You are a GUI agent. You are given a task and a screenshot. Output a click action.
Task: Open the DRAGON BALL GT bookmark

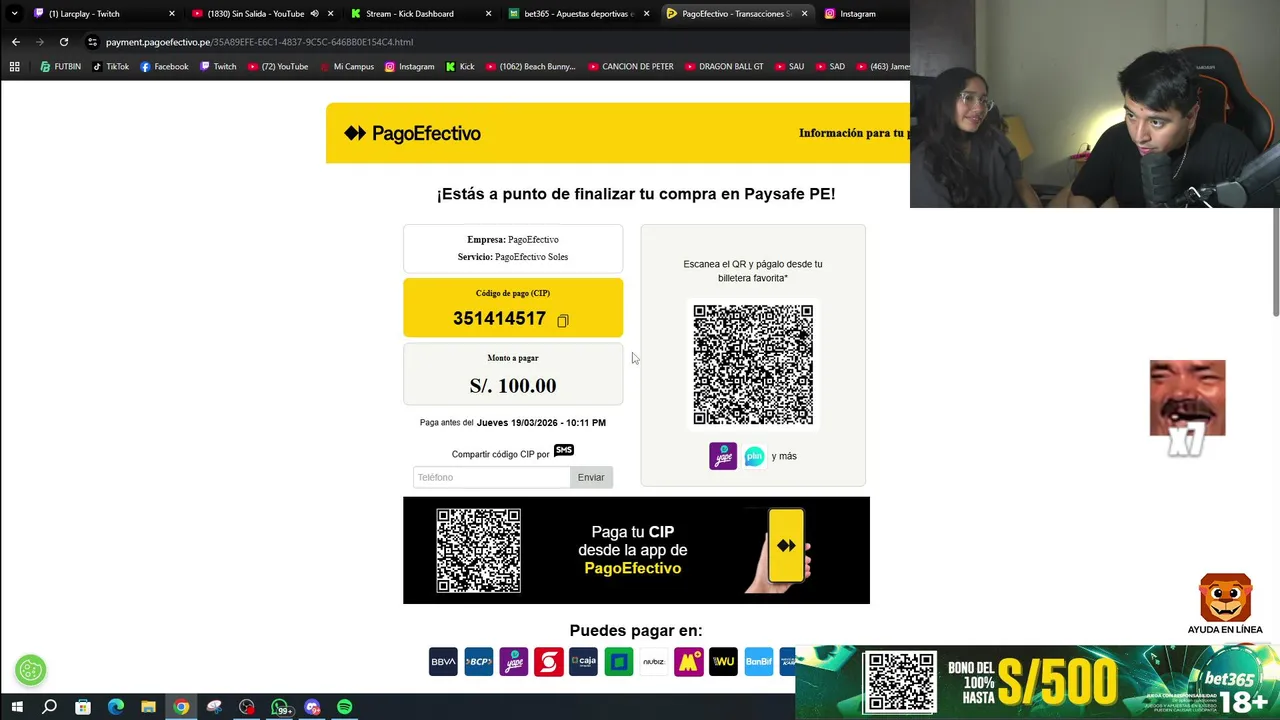point(723,67)
